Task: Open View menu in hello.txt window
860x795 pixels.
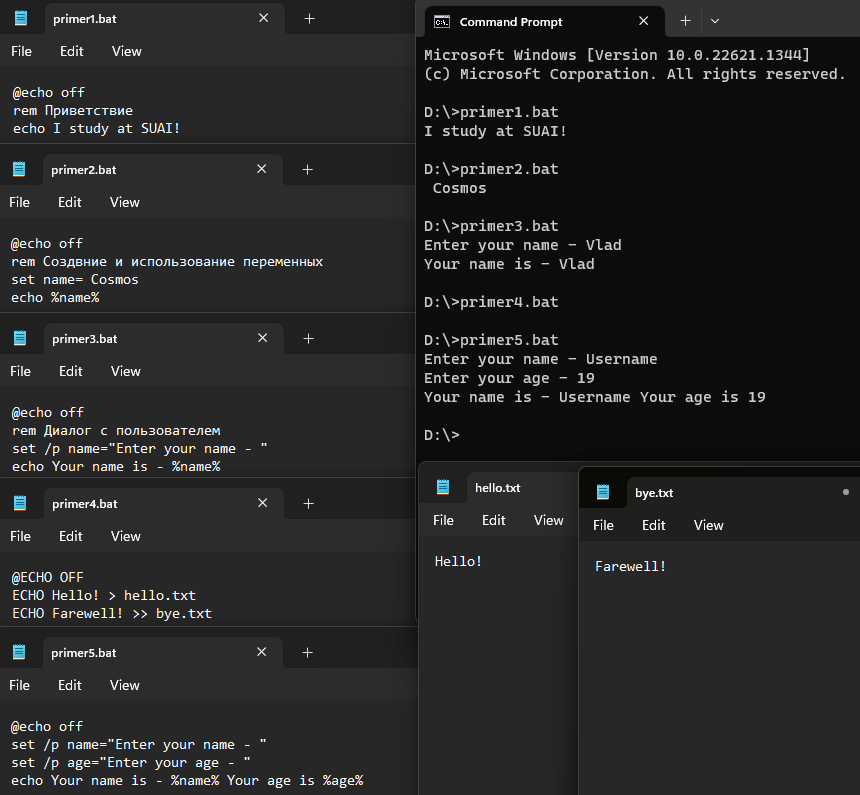Action: 548,520
